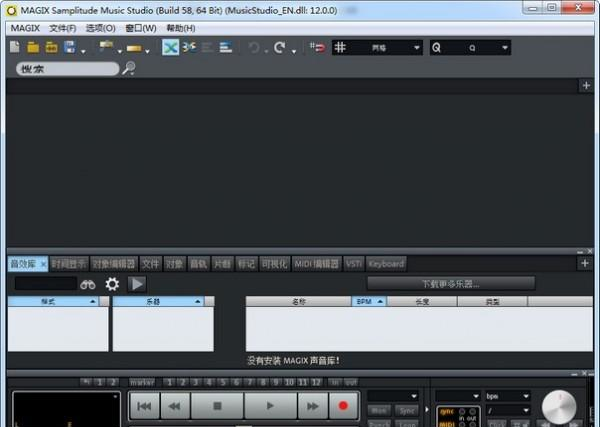This screenshot has height=427, width=600.
Task: Click the track insert icon after the save button
Action: (106, 47)
